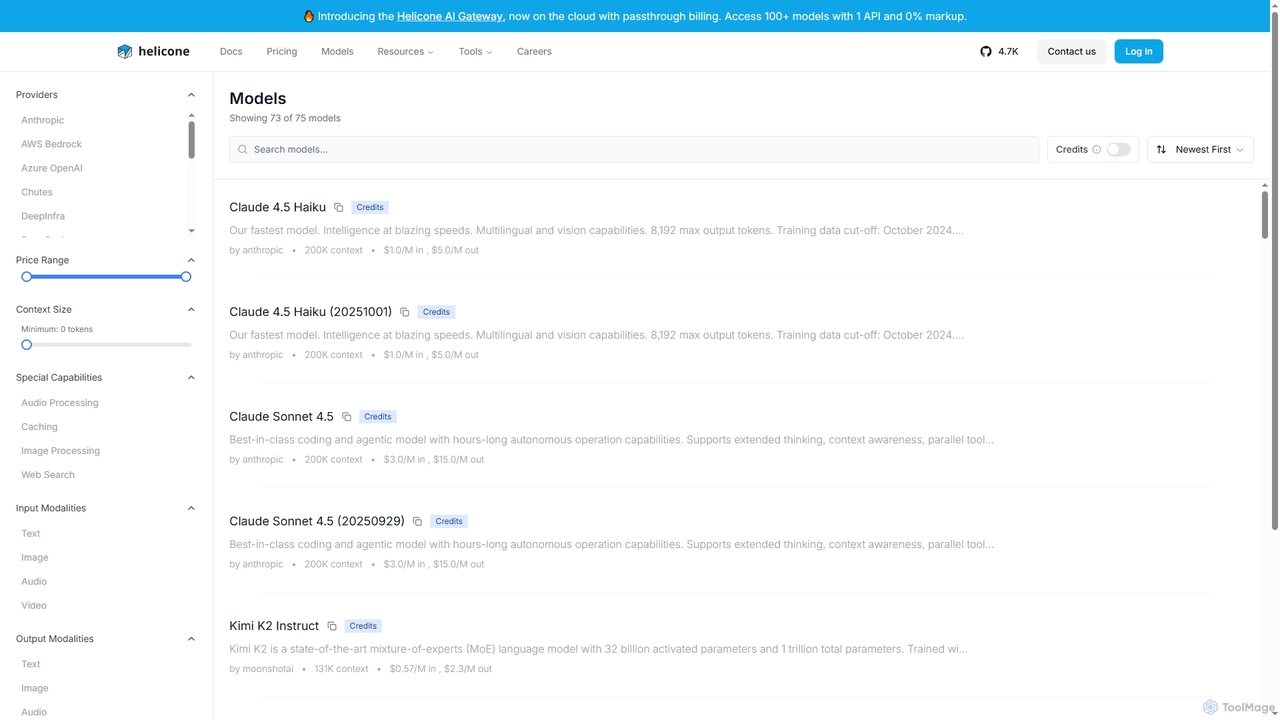Click the Price Range right slider handle

[x=186, y=277]
